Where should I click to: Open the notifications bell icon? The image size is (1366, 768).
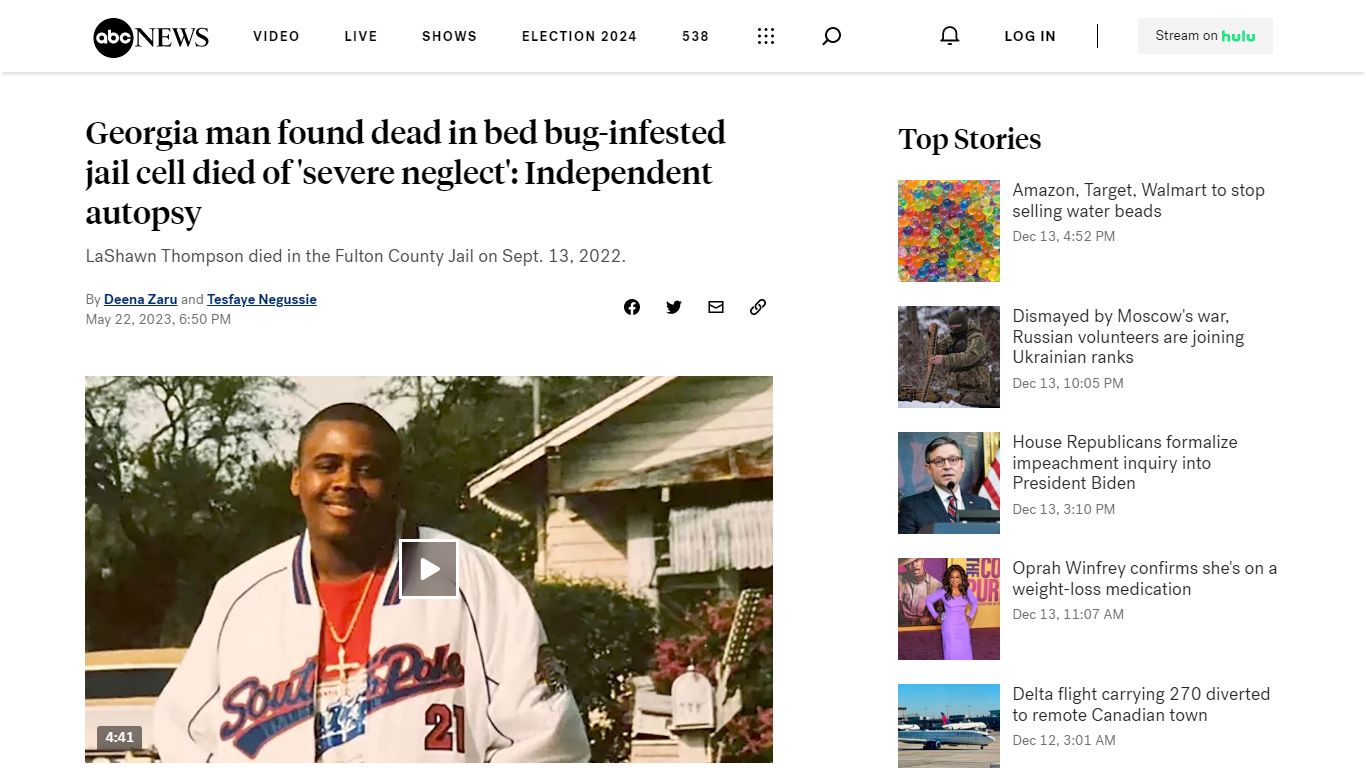click(x=950, y=36)
